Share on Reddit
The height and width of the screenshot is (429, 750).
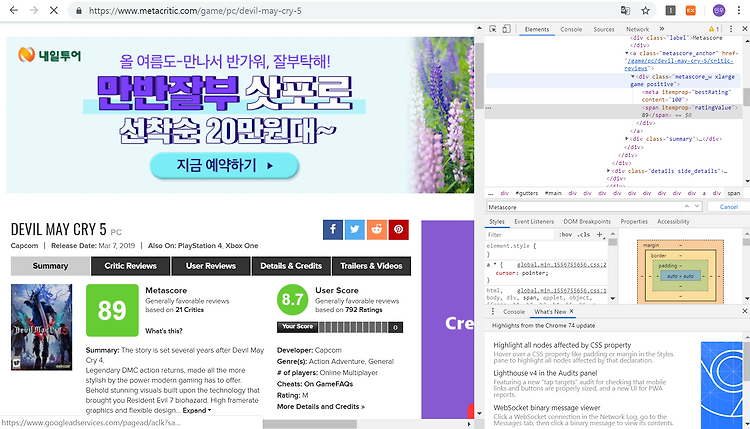point(376,230)
